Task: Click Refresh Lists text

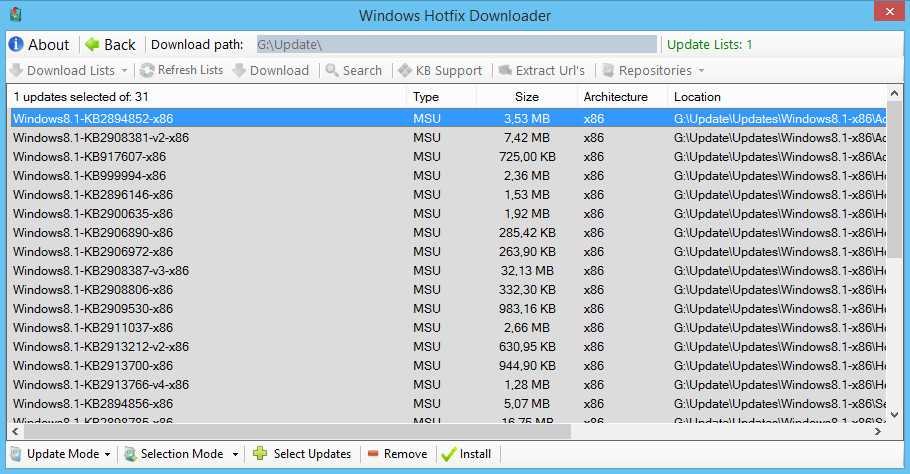Action: pos(190,70)
